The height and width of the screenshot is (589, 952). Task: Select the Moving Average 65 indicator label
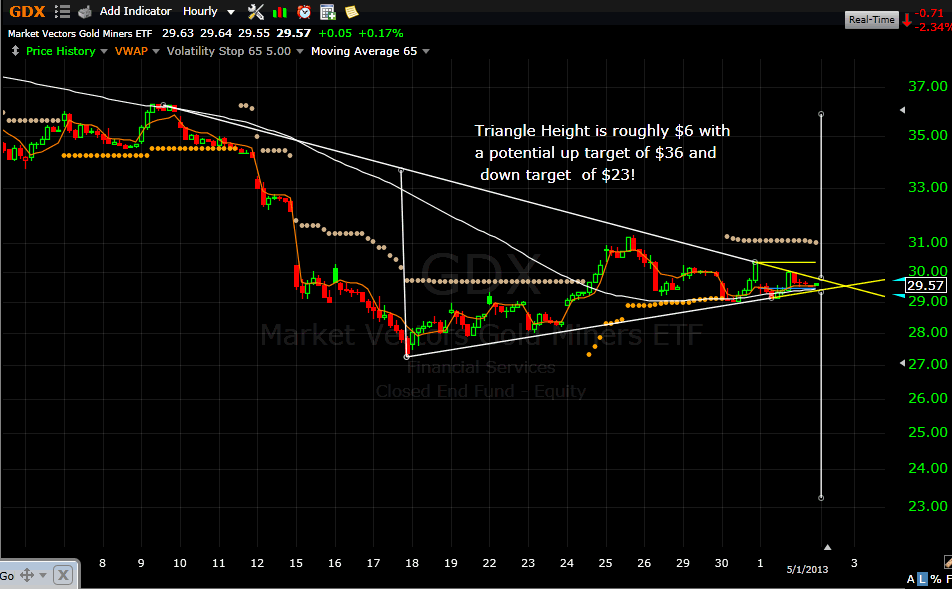[364, 51]
